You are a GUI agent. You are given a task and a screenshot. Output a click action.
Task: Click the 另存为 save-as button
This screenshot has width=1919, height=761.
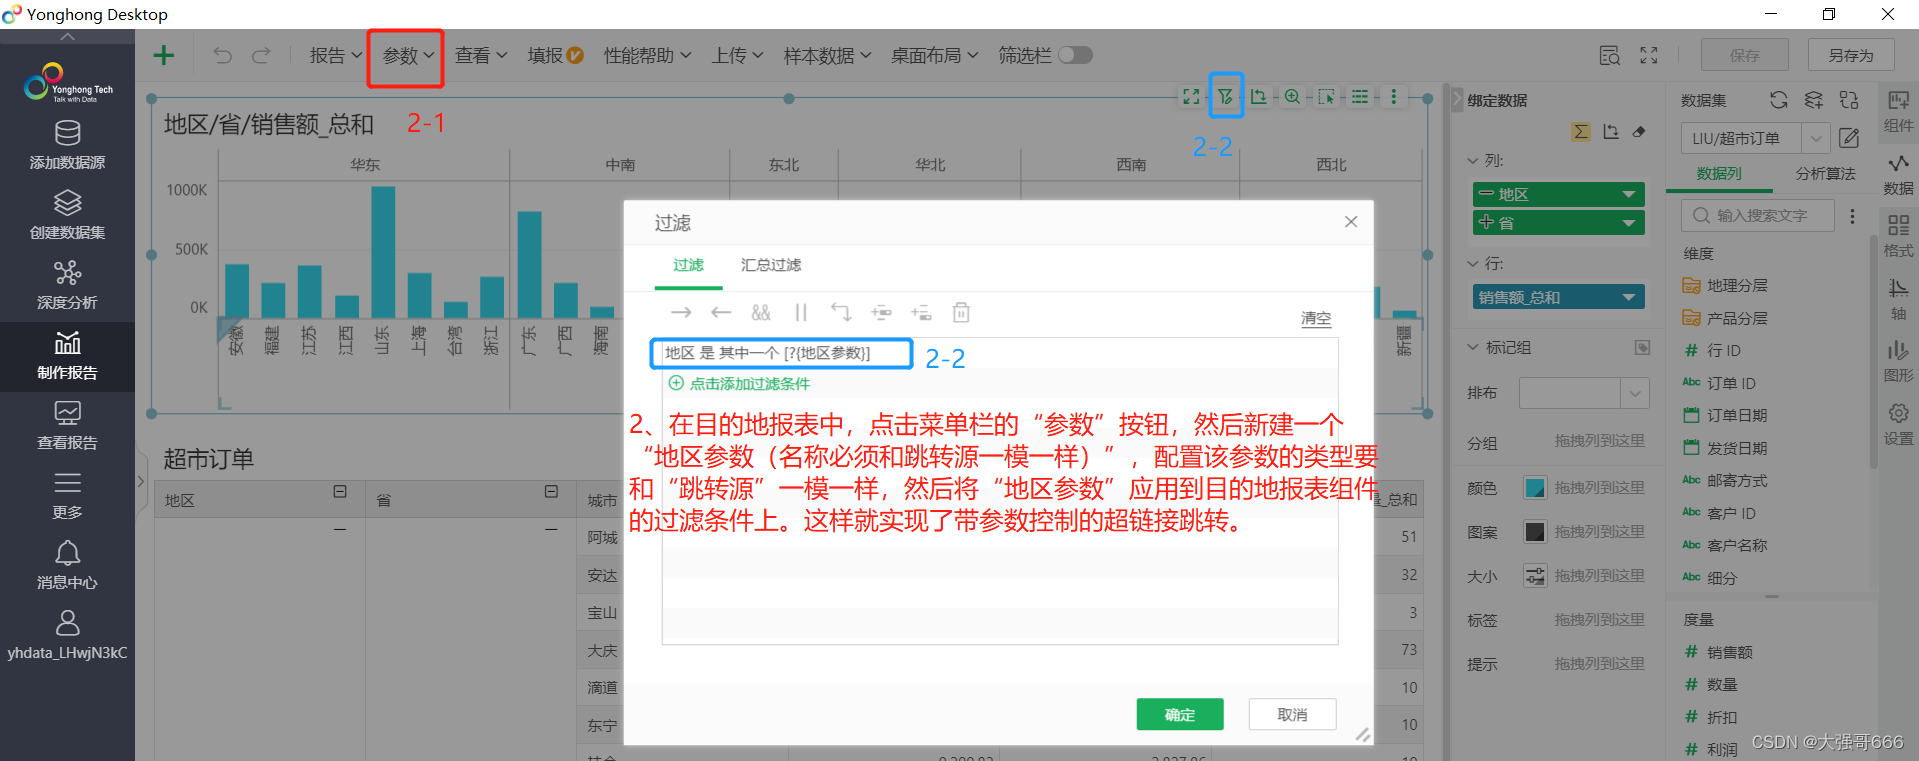point(1851,55)
